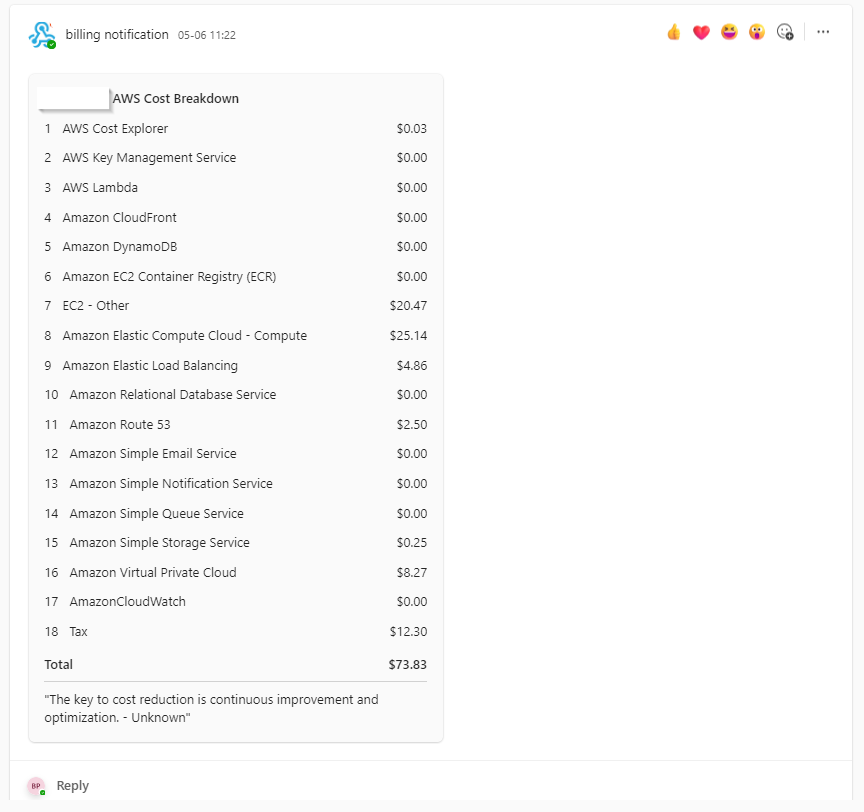
Task: Click the $20.47 EC2 Other amount
Action: click(408, 306)
